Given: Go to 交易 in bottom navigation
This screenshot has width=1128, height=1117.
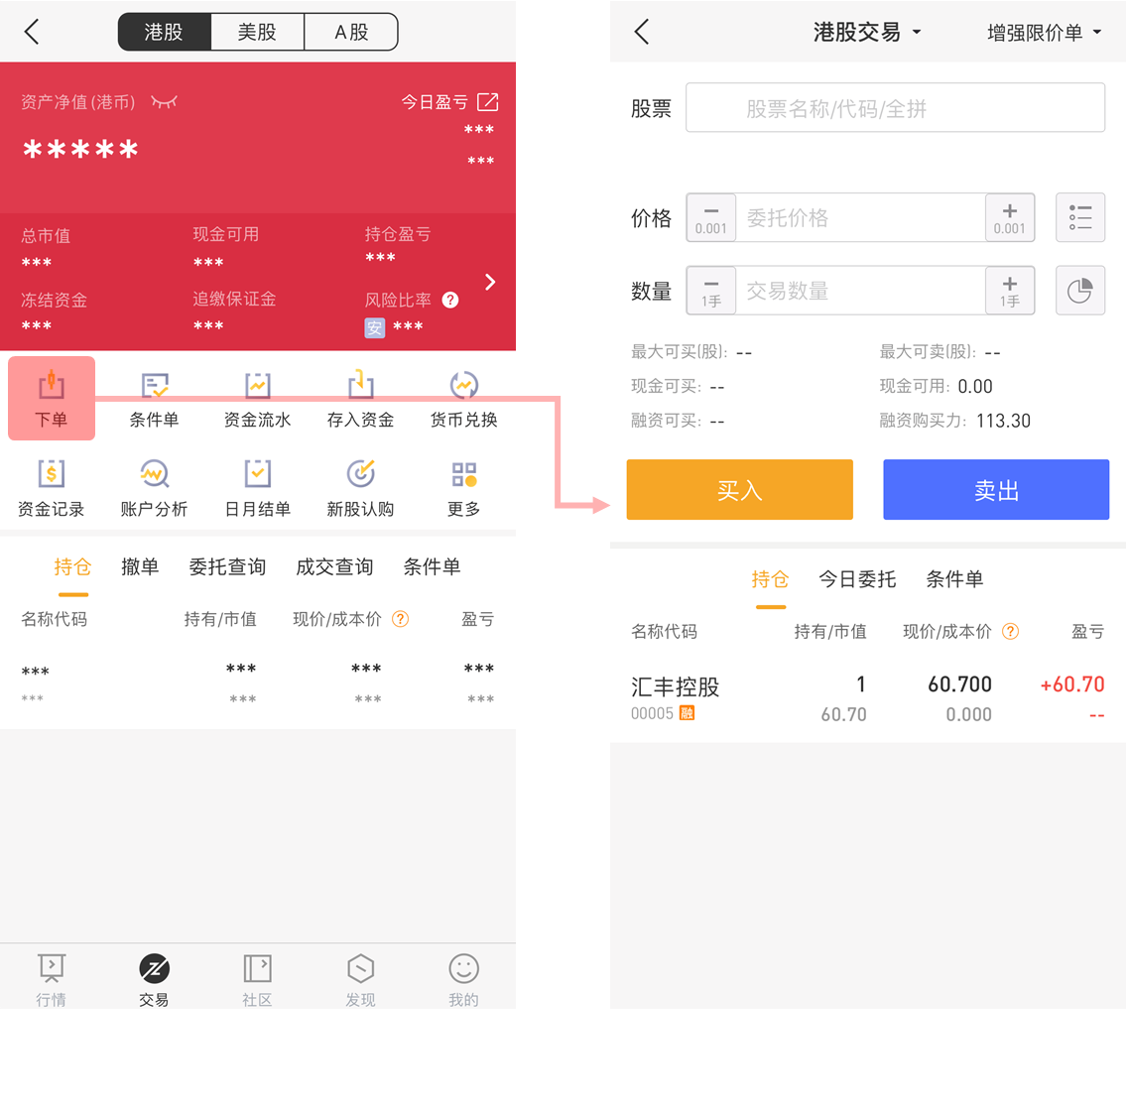Looking at the screenshot, I should (154, 980).
